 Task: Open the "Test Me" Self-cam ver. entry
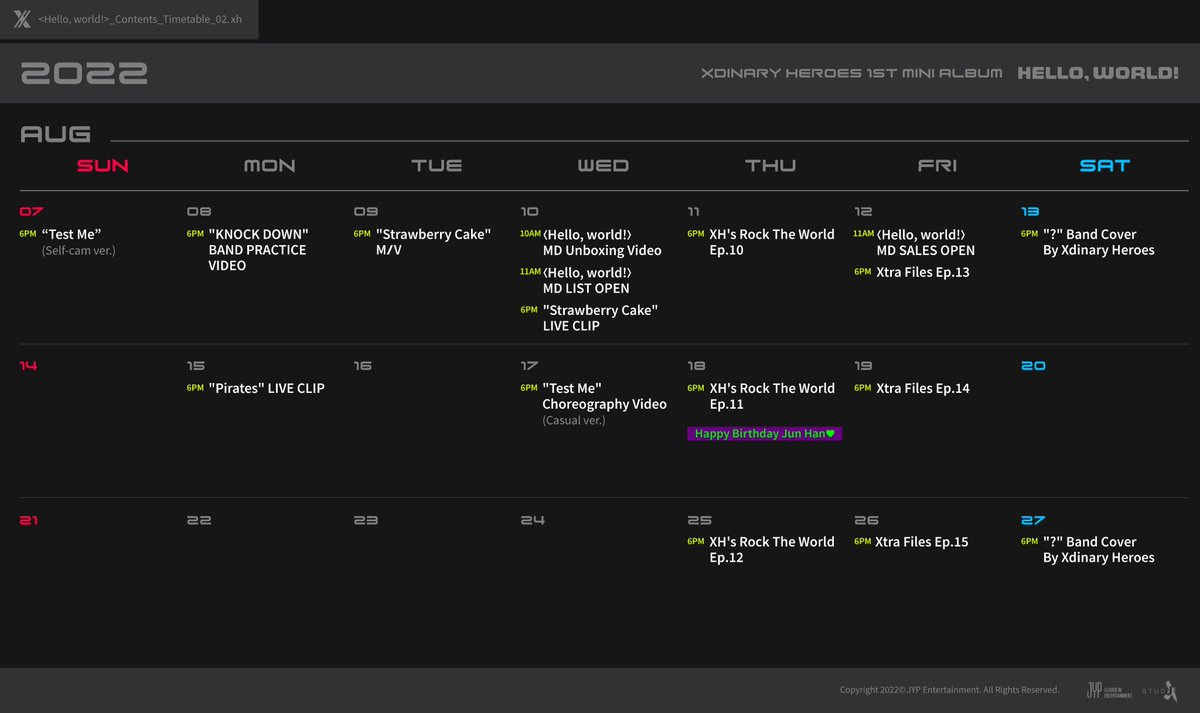tap(68, 242)
